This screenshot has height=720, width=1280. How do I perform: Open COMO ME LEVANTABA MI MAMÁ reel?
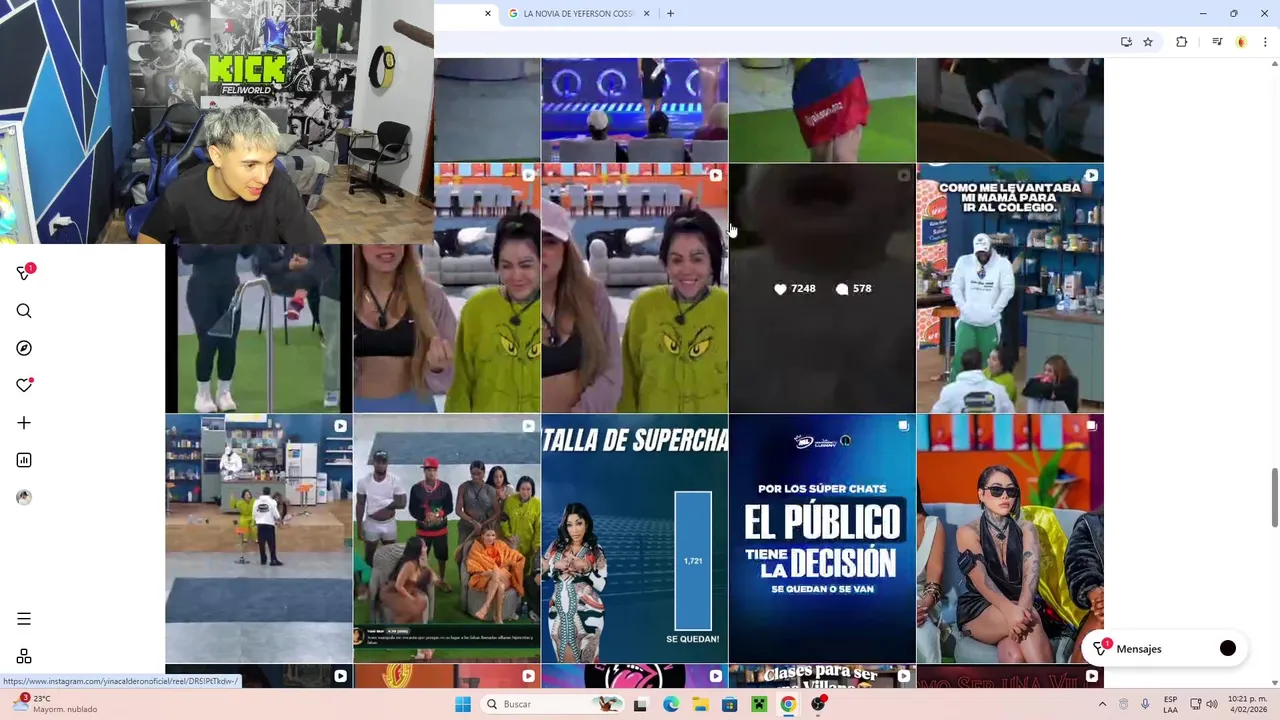tap(1010, 288)
